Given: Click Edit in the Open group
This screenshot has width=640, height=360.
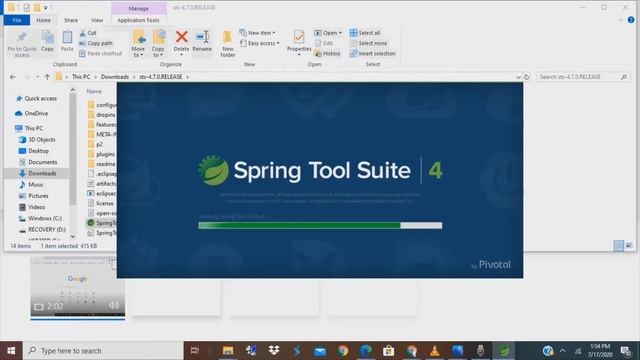Looking at the screenshot, I should (324, 43).
